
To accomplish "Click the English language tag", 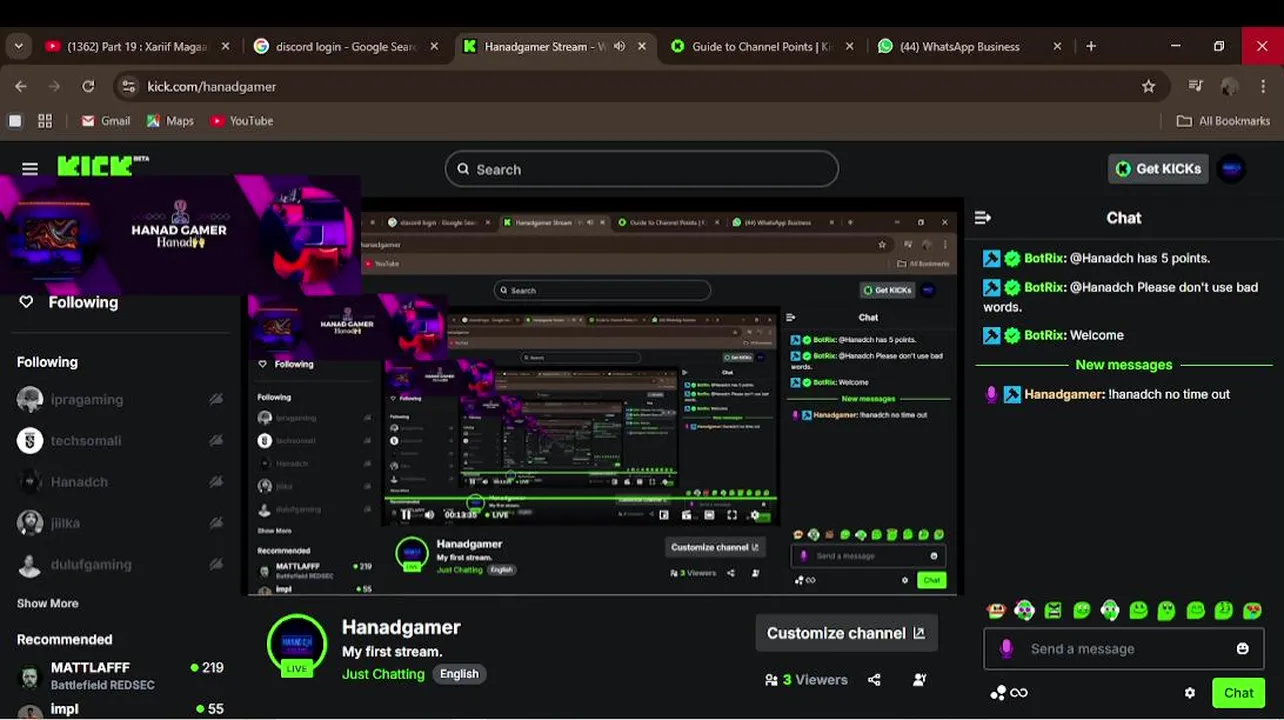I will pos(459,674).
